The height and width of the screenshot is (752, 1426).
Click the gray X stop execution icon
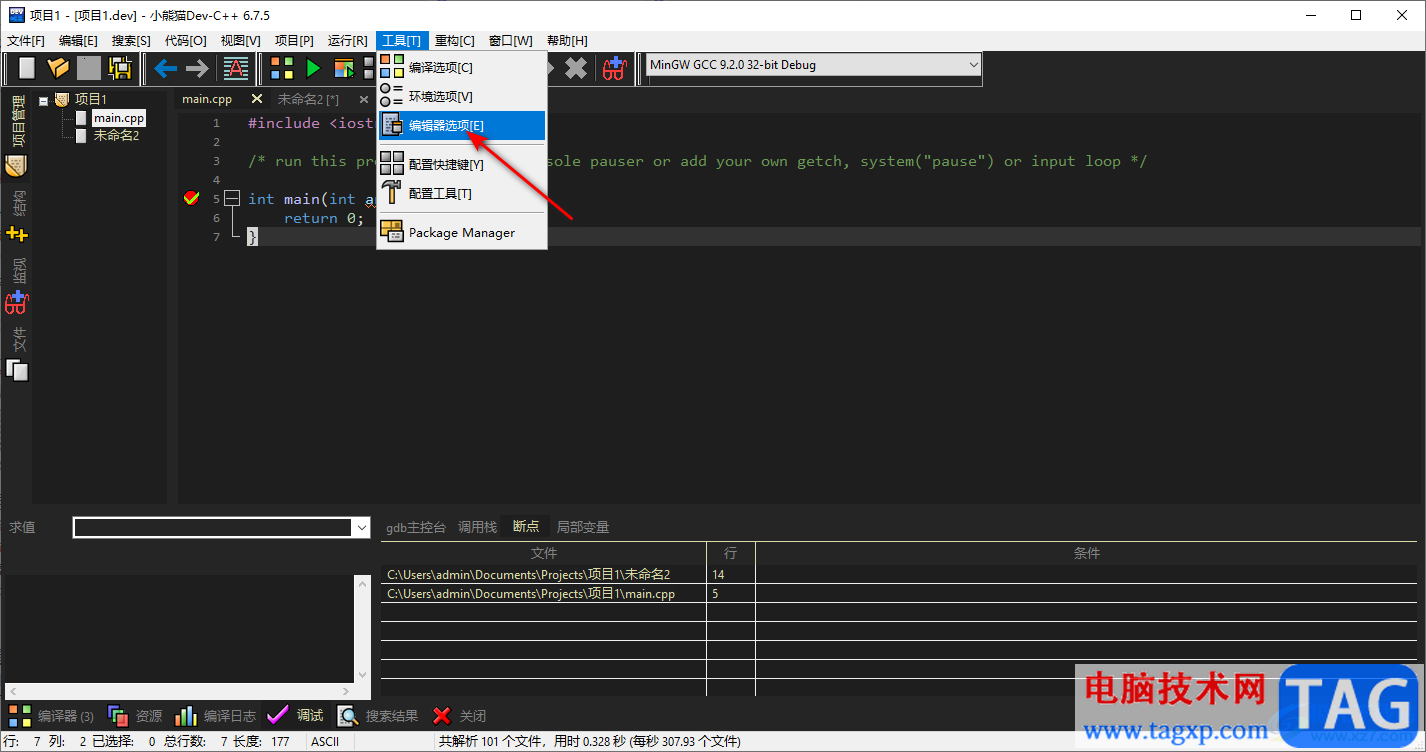click(576, 68)
